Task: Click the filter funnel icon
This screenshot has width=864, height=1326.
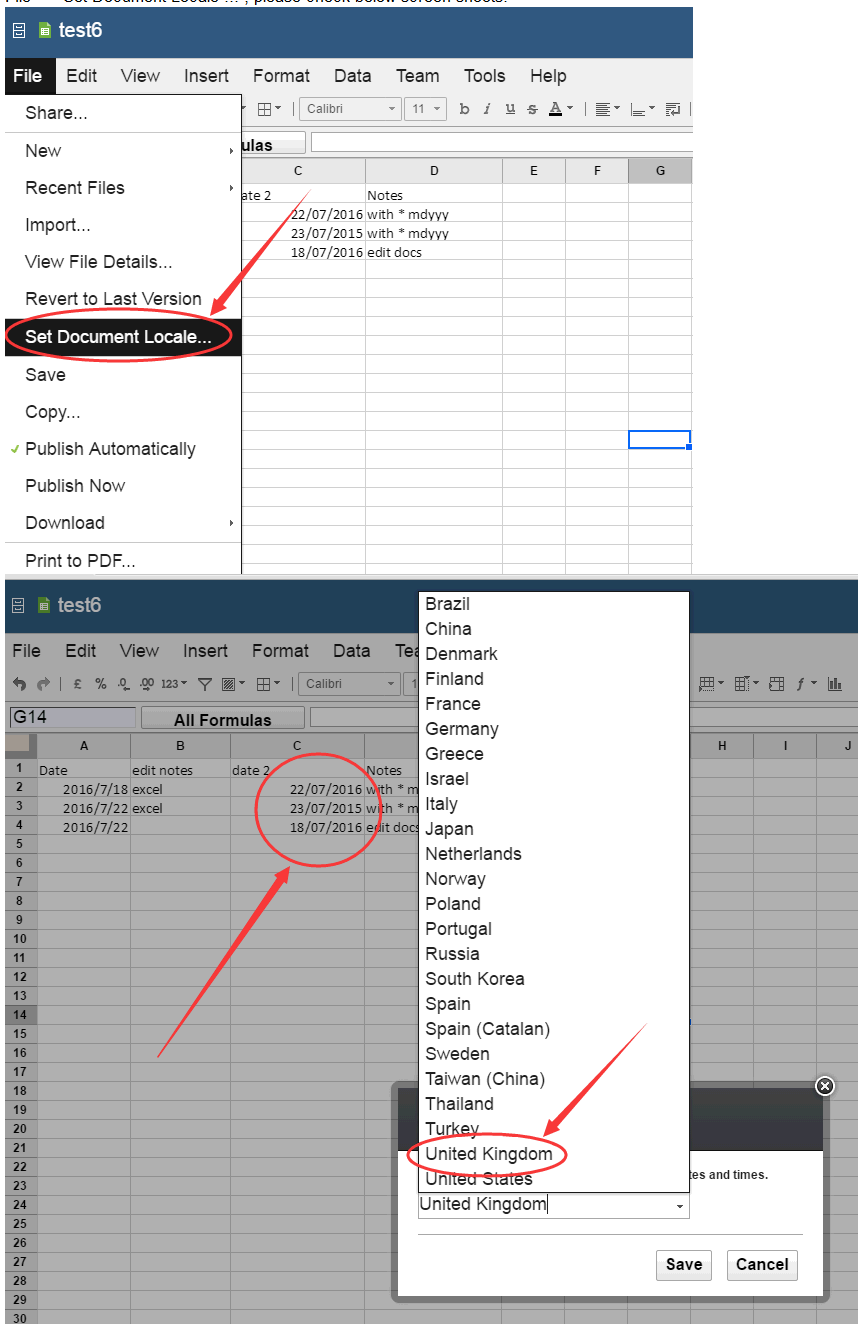Action: pyautogui.click(x=204, y=684)
